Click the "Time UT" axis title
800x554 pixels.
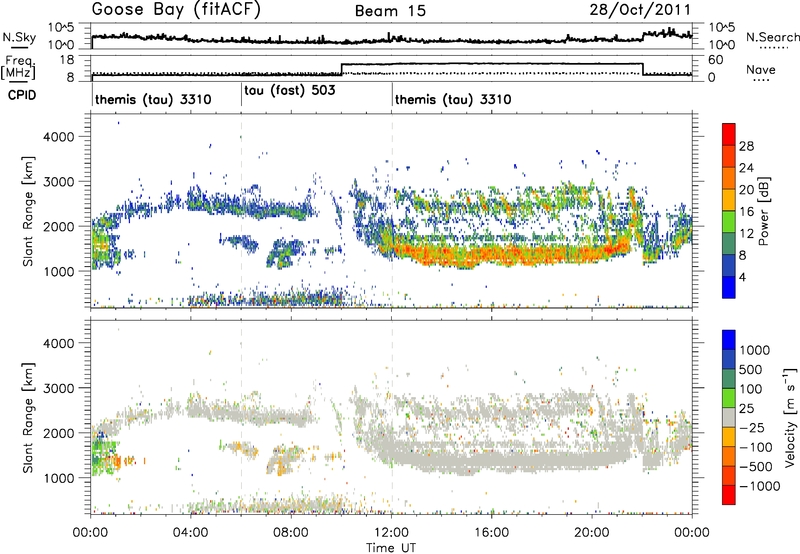coord(391,547)
